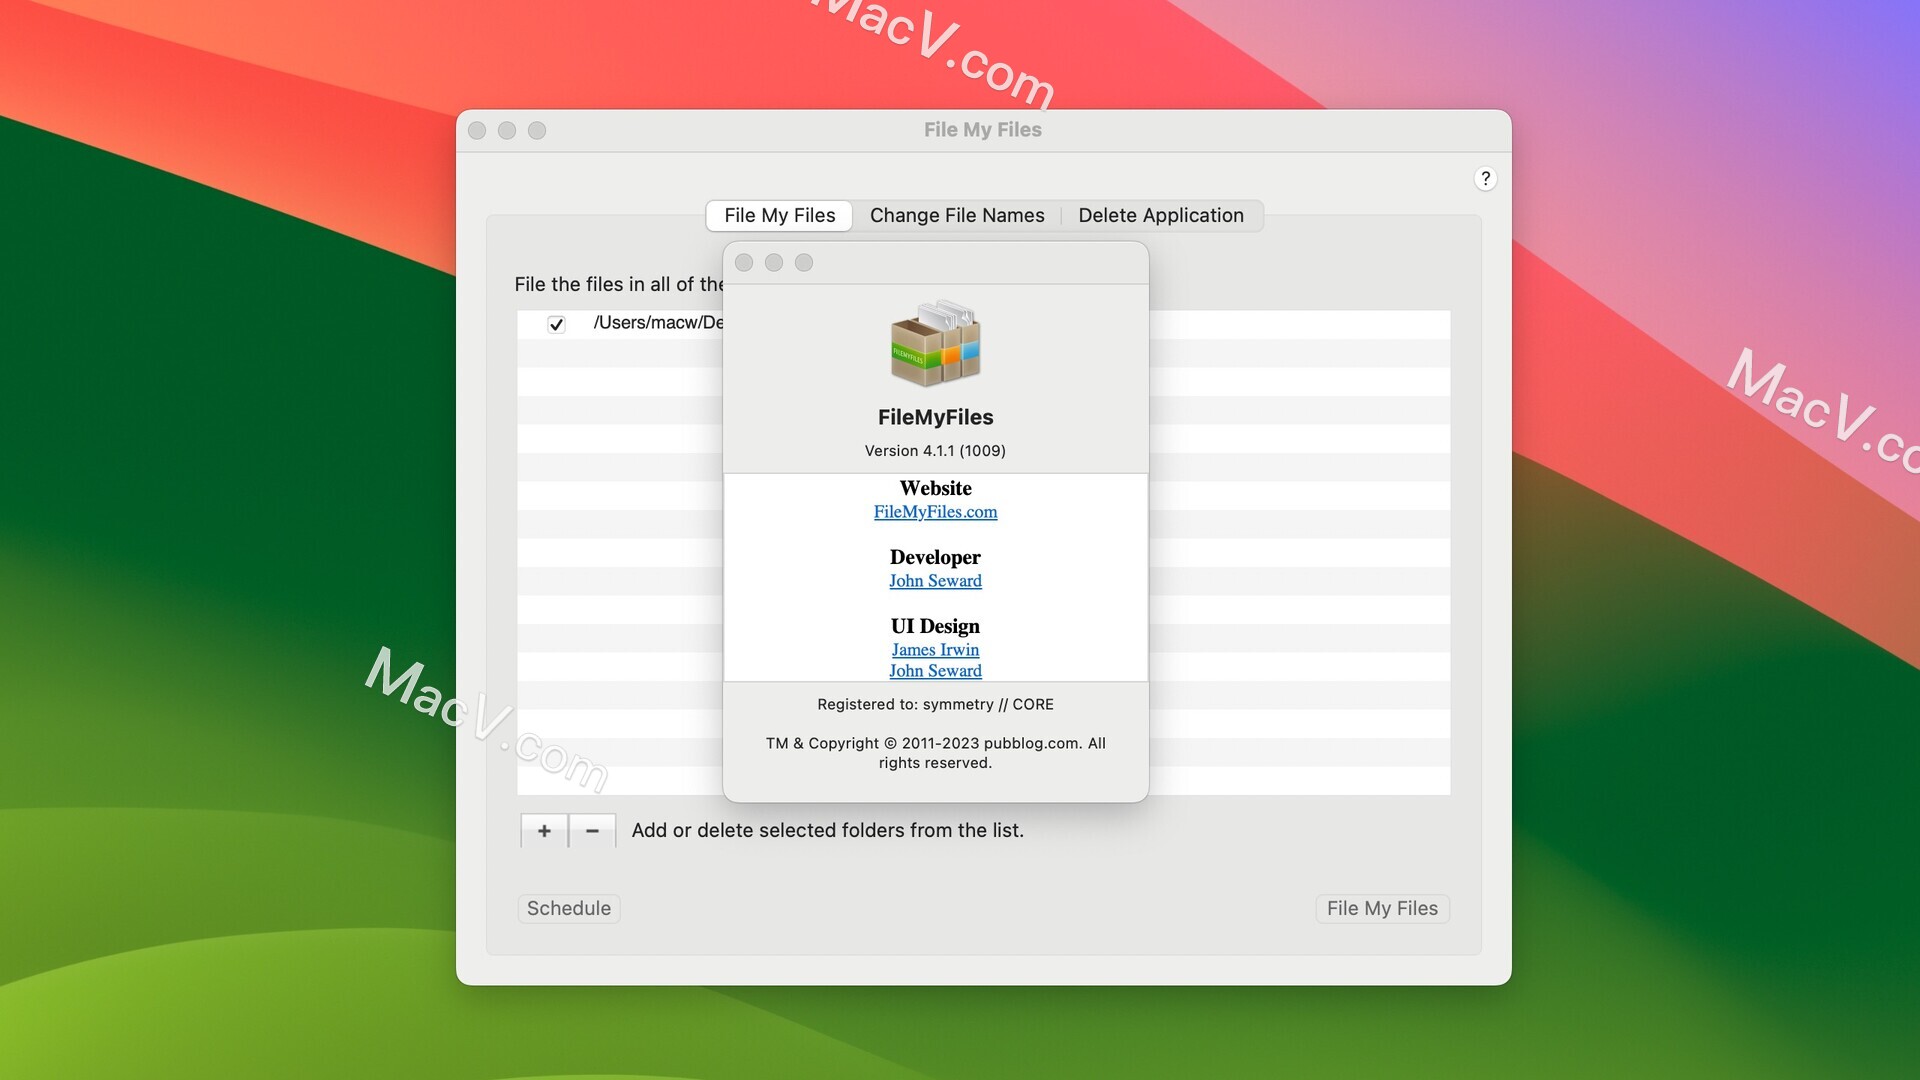Click the File My Files button at bottom right

[1382, 908]
